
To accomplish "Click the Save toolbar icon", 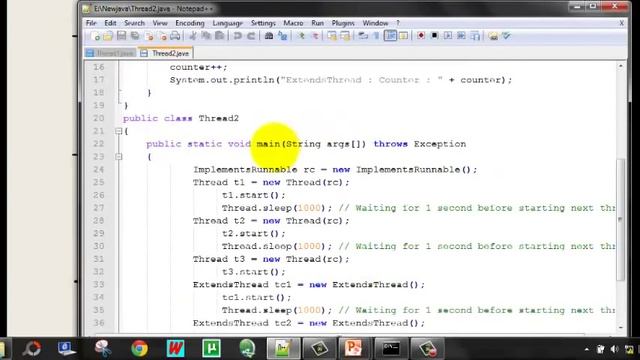I will (x=122, y=36).
